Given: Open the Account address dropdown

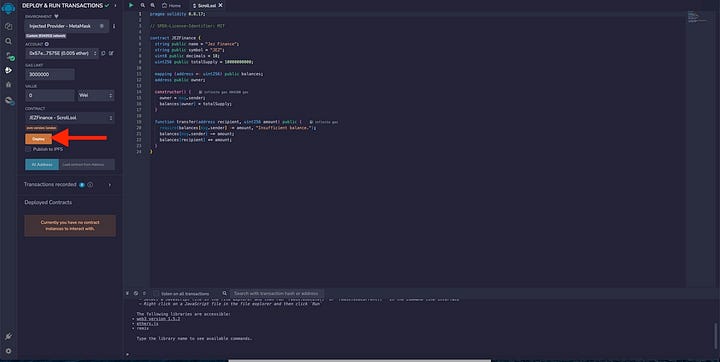Looking at the screenshot, I should (62, 53).
